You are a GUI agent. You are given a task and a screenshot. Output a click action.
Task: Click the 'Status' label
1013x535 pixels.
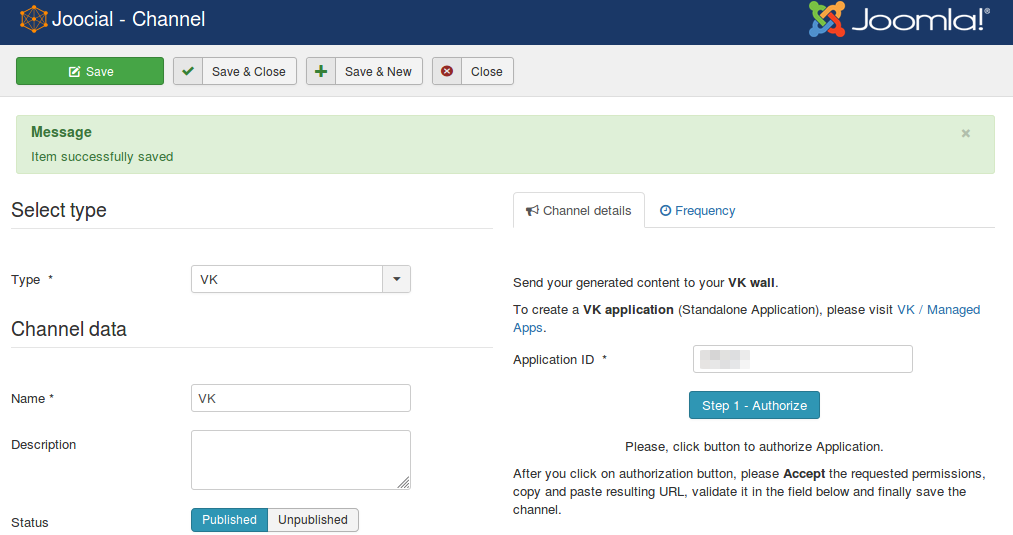pos(30,523)
